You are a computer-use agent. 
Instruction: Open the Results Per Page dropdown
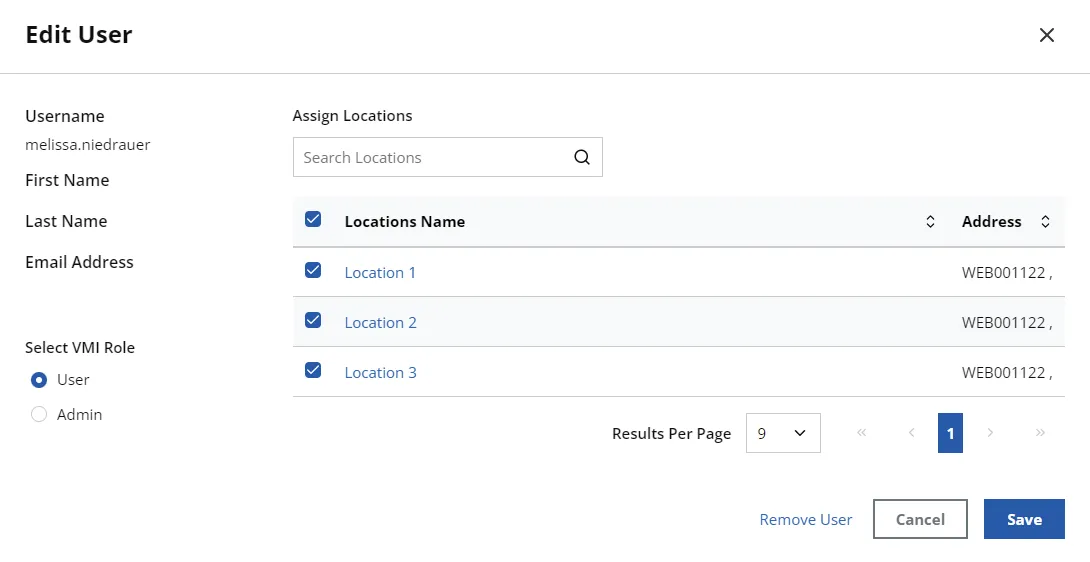[783, 433]
